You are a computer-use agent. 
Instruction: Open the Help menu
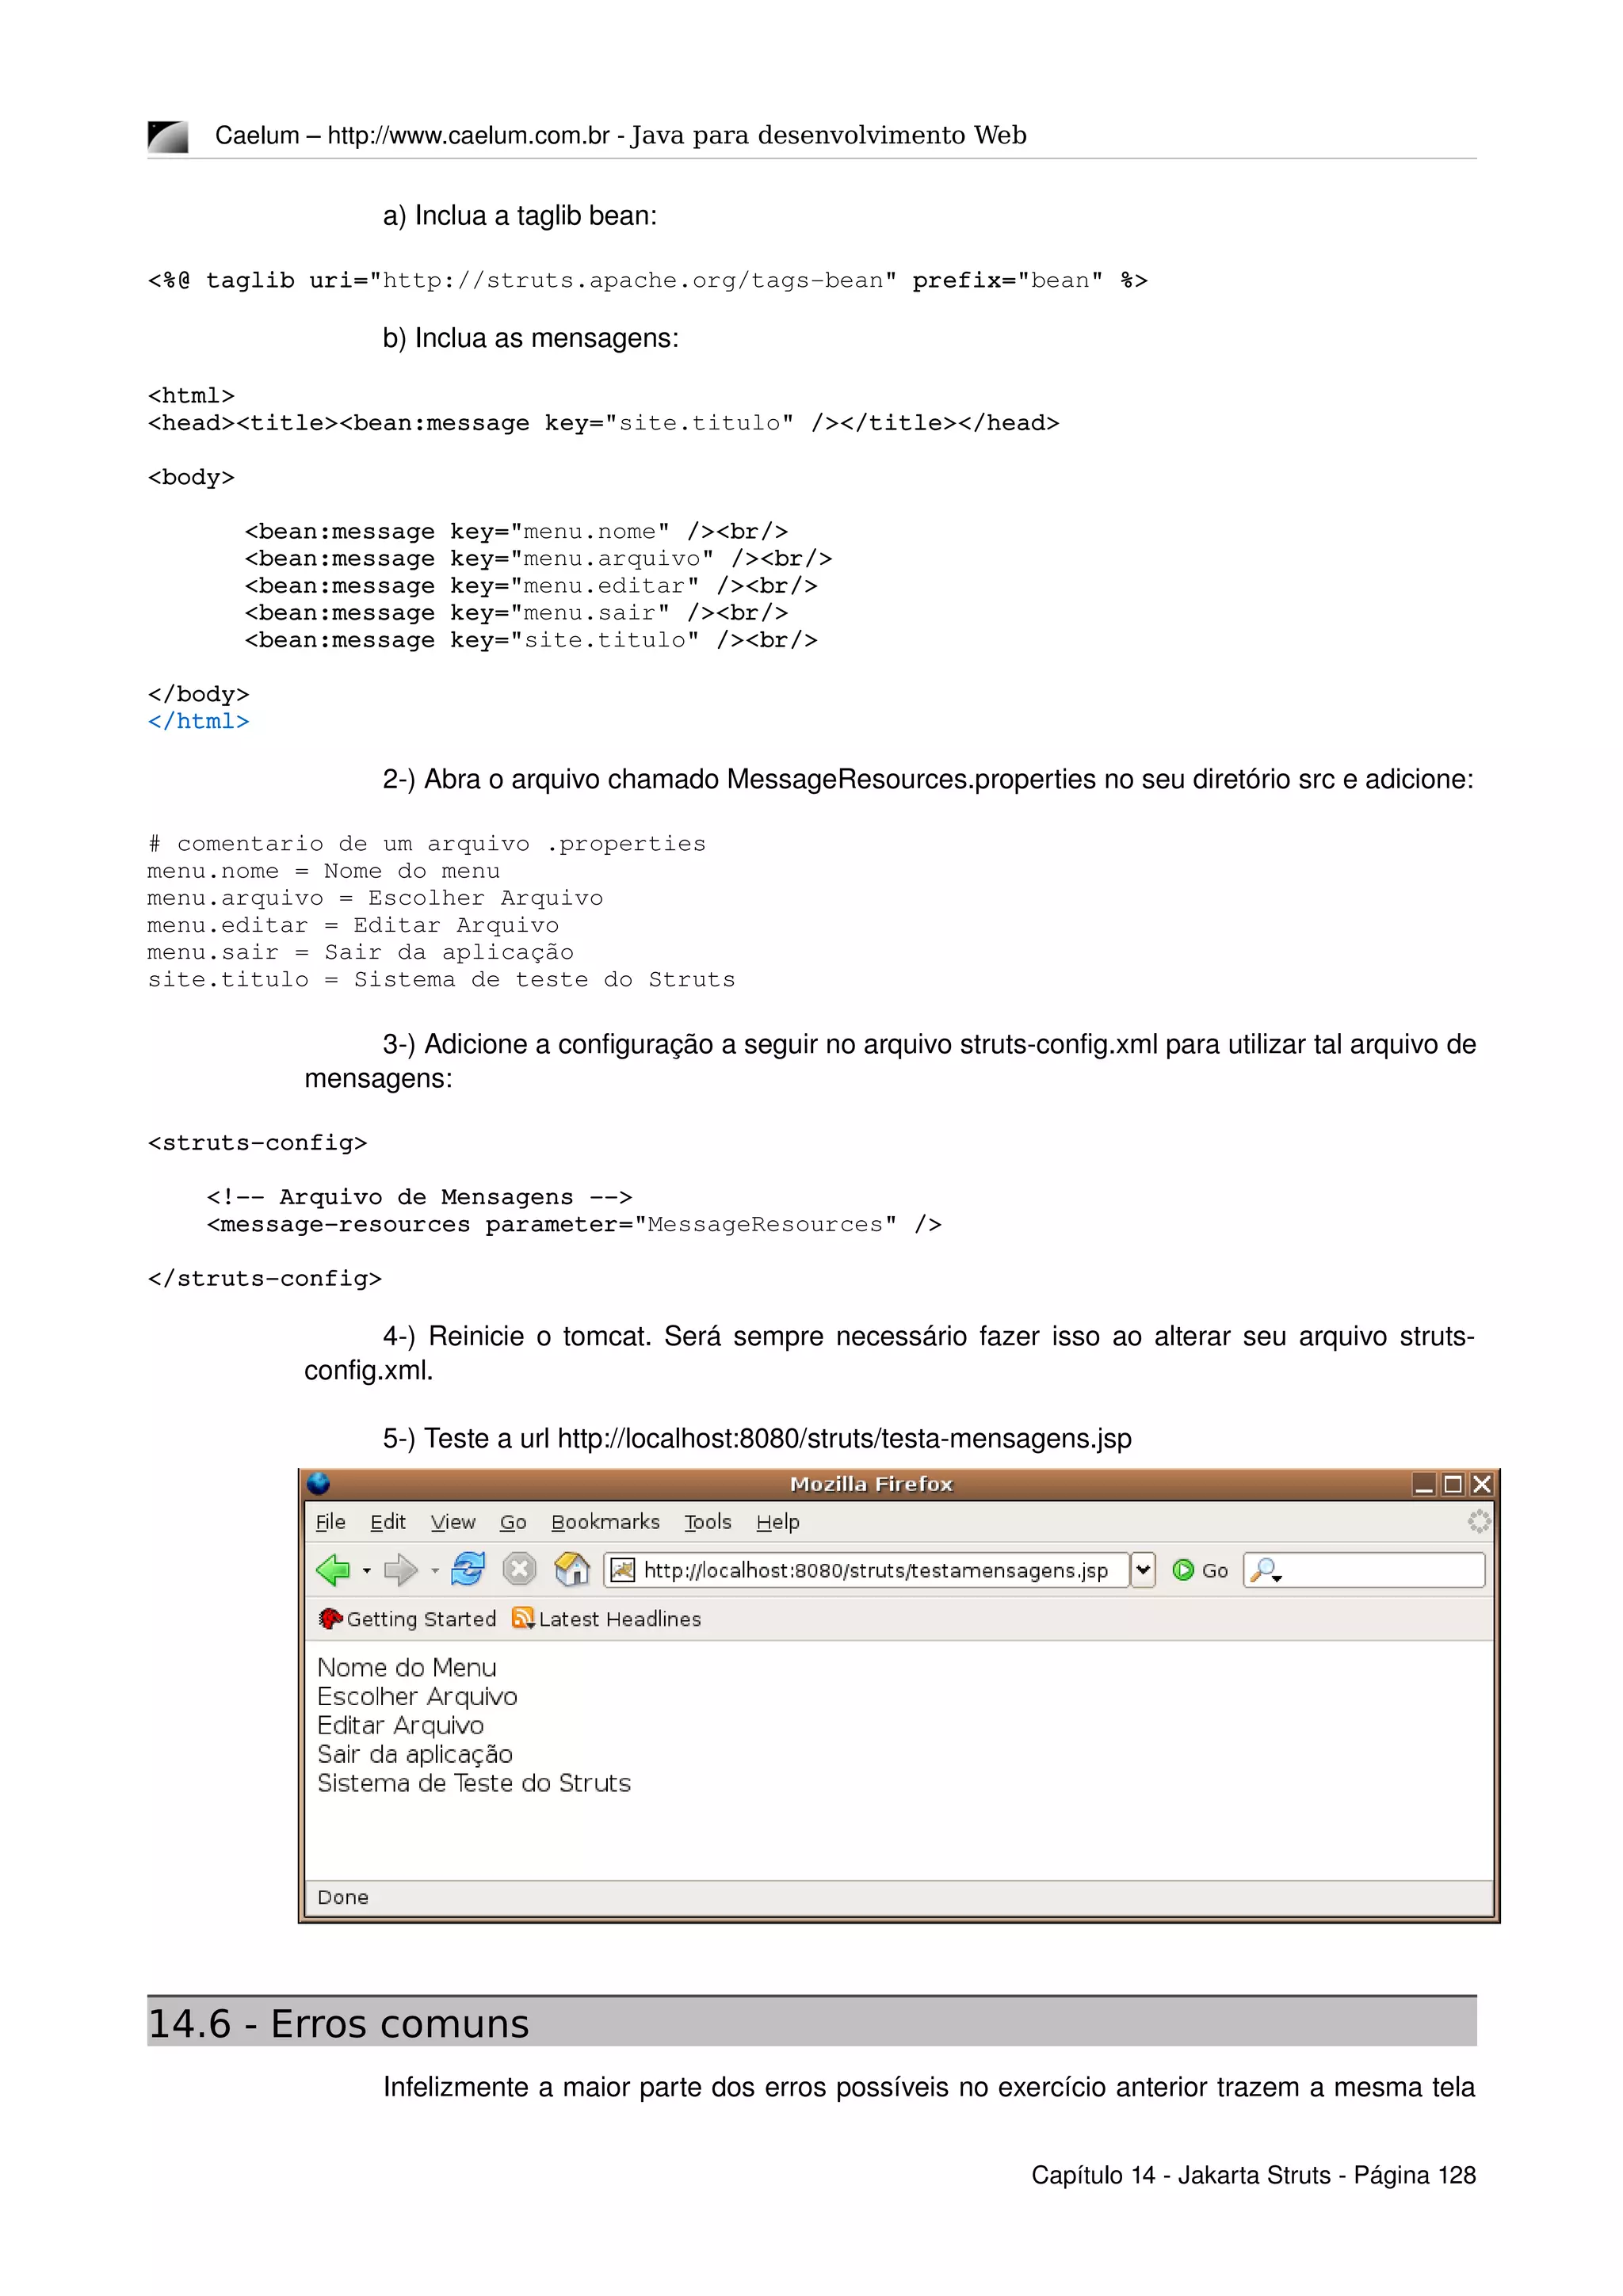778,1522
